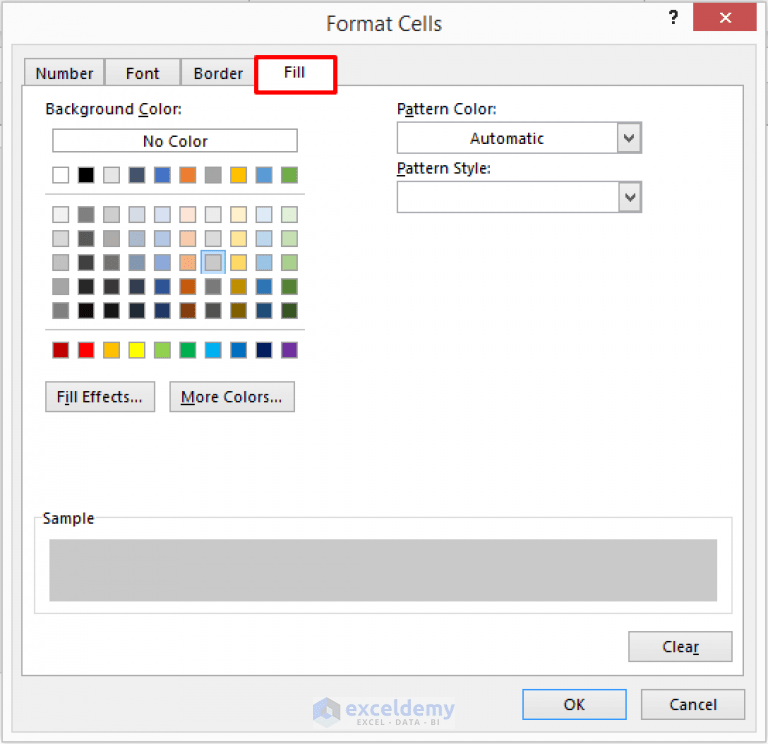Select the Fill tab
Viewport: 768px width, 744px height.
[295, 73]
